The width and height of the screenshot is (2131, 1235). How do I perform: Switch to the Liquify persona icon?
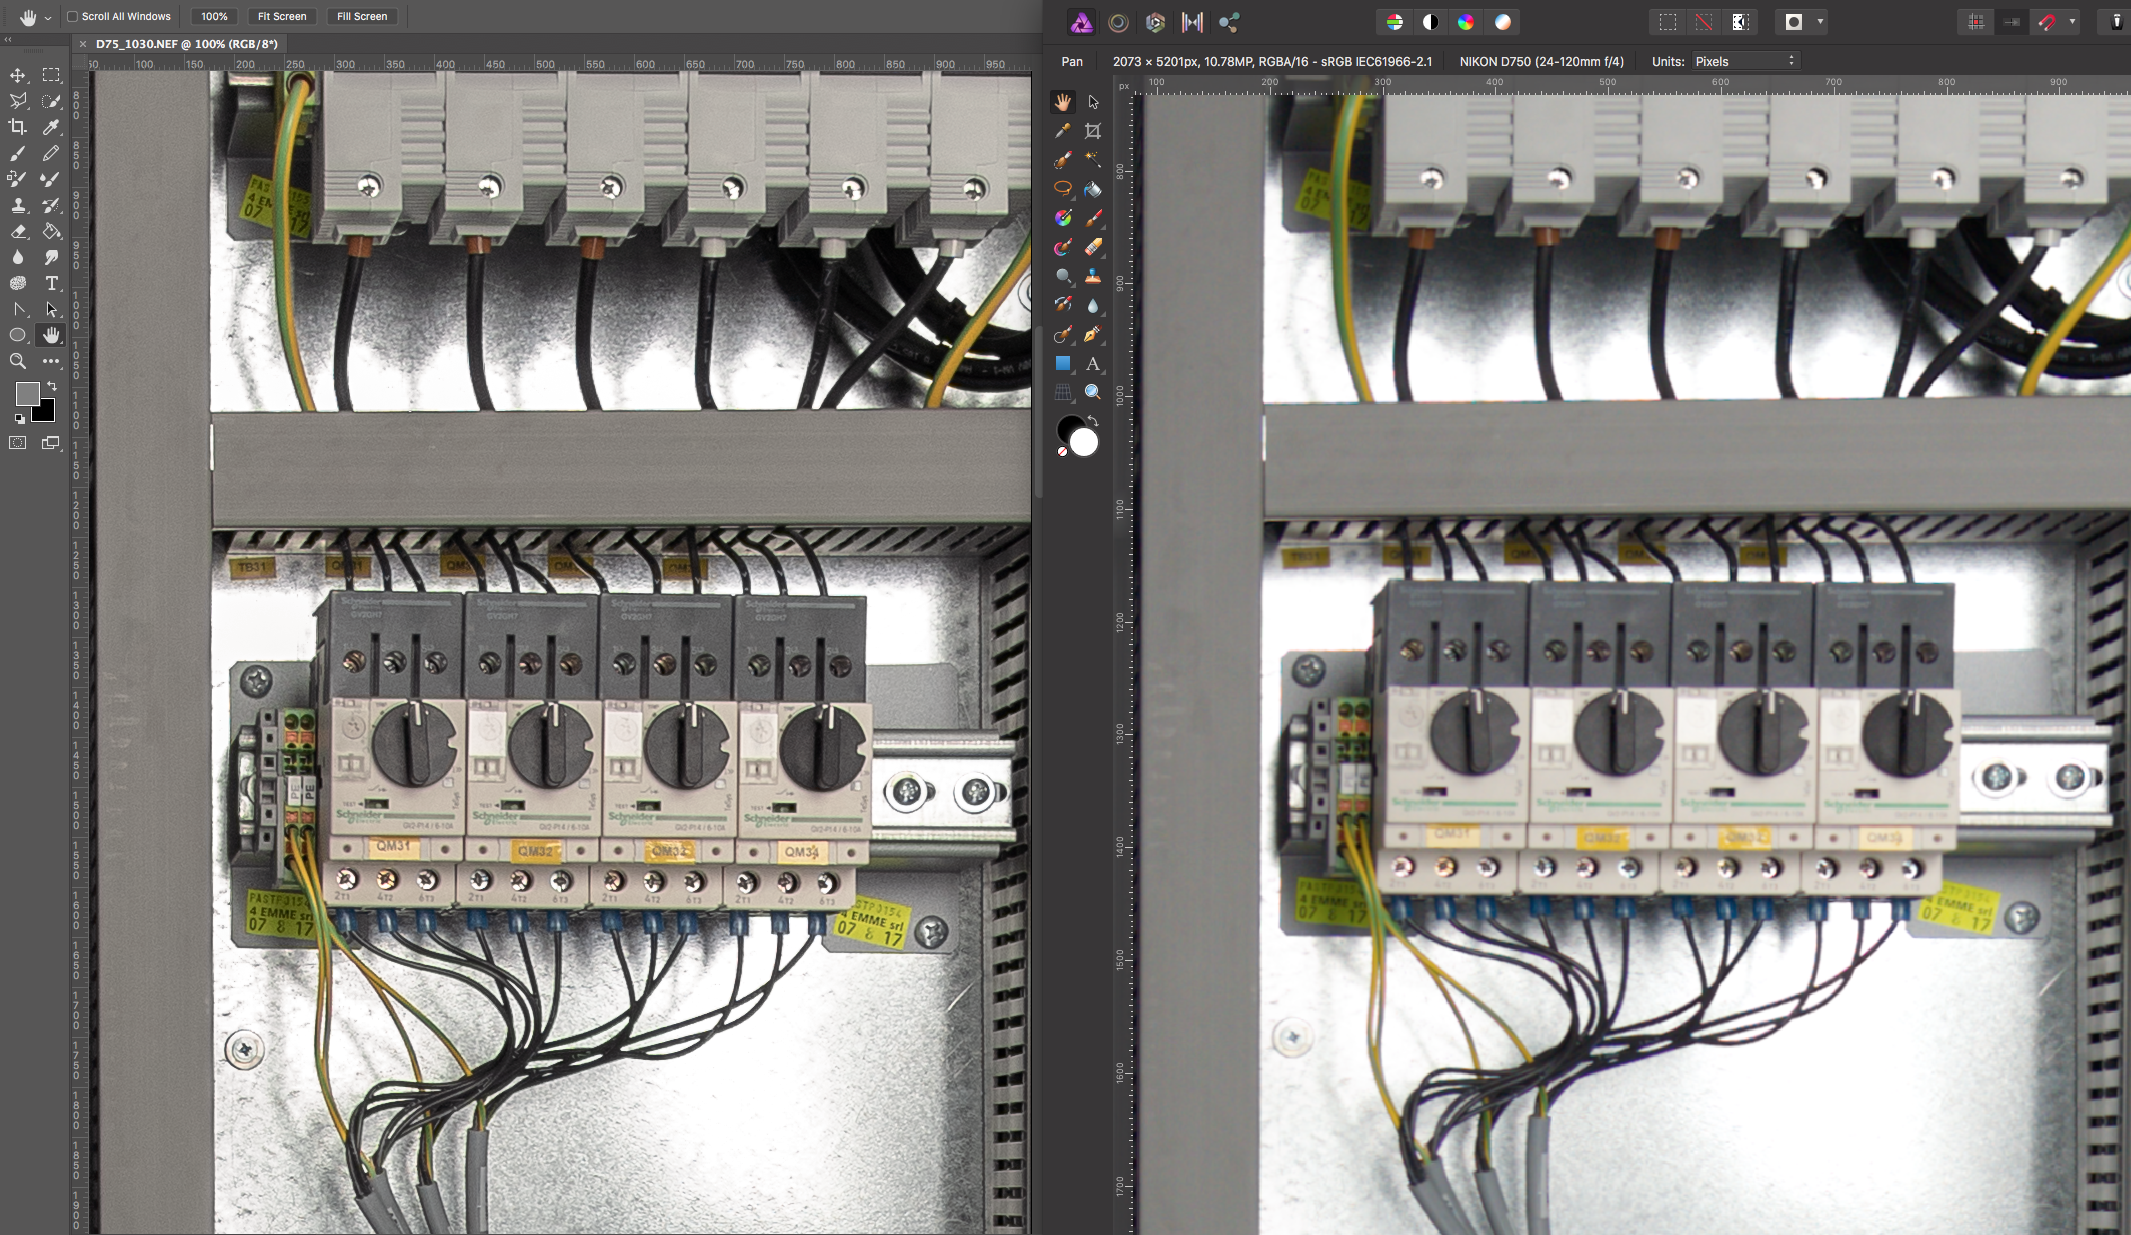pos(1118,22)
